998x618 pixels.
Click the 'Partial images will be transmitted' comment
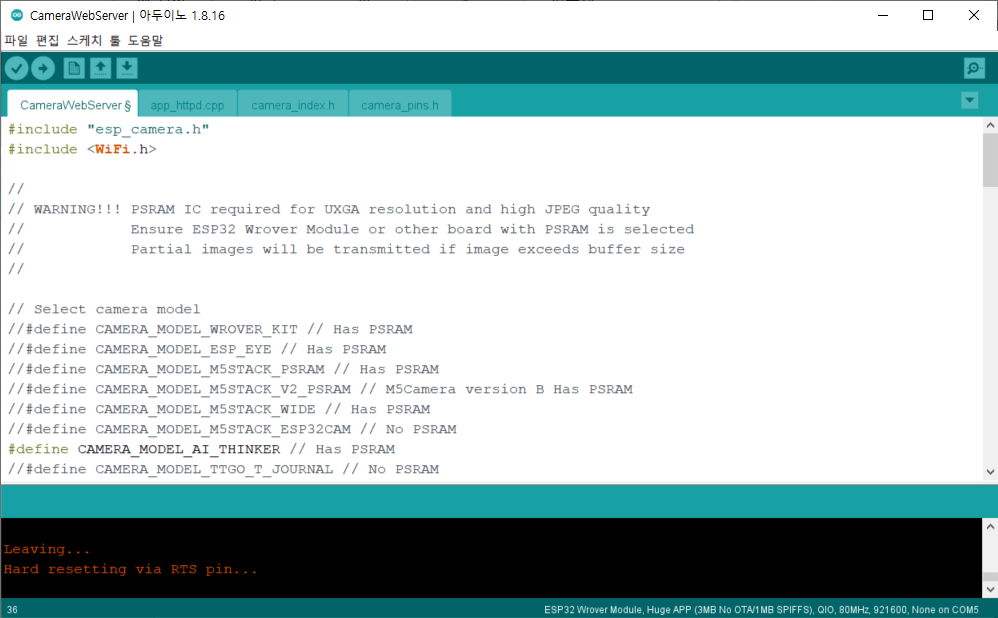[x=346, y=249]
